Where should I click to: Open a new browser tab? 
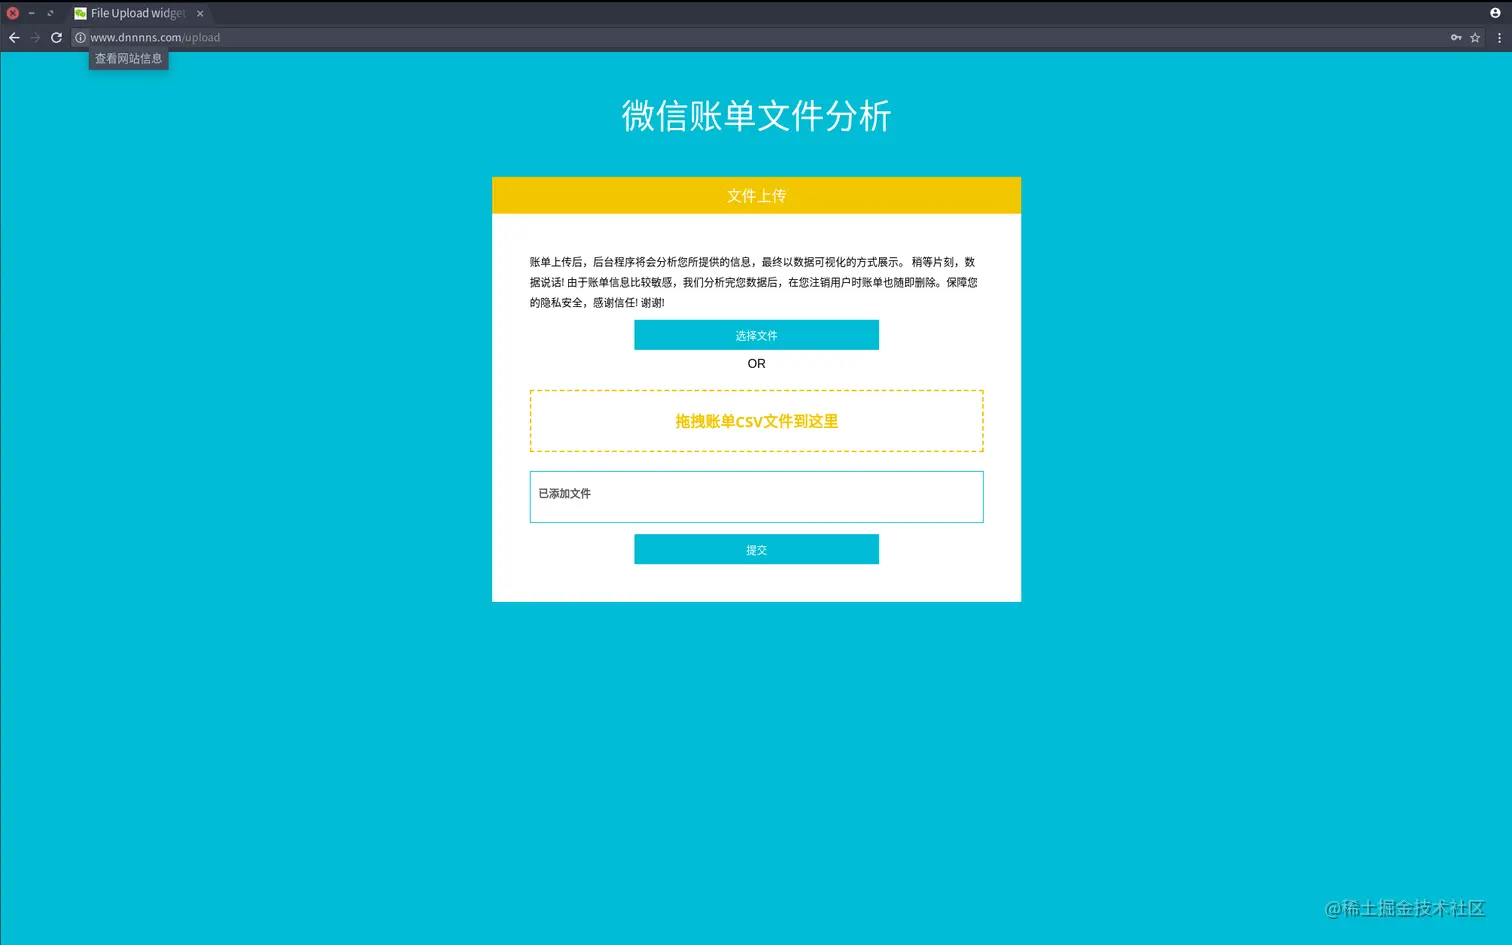222,13
